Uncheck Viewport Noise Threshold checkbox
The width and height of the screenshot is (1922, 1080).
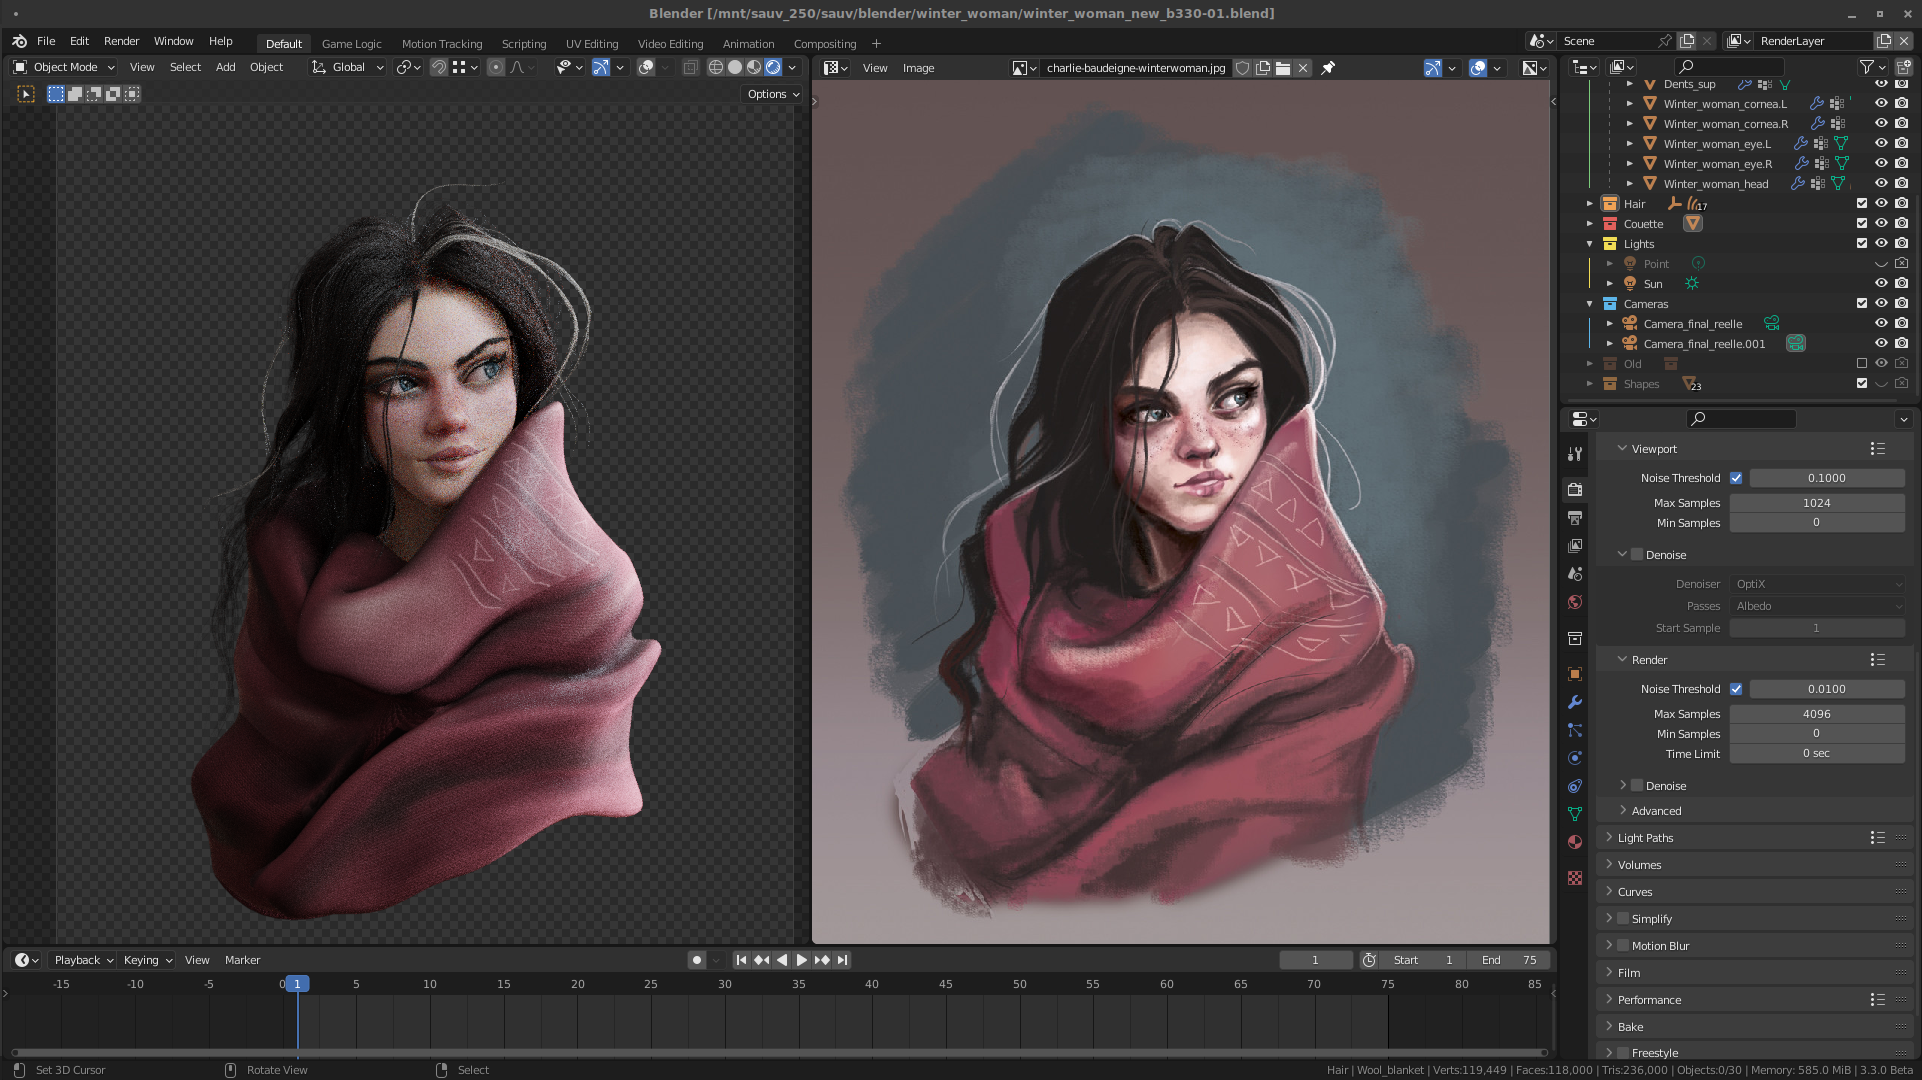(x=1736, y=478)
